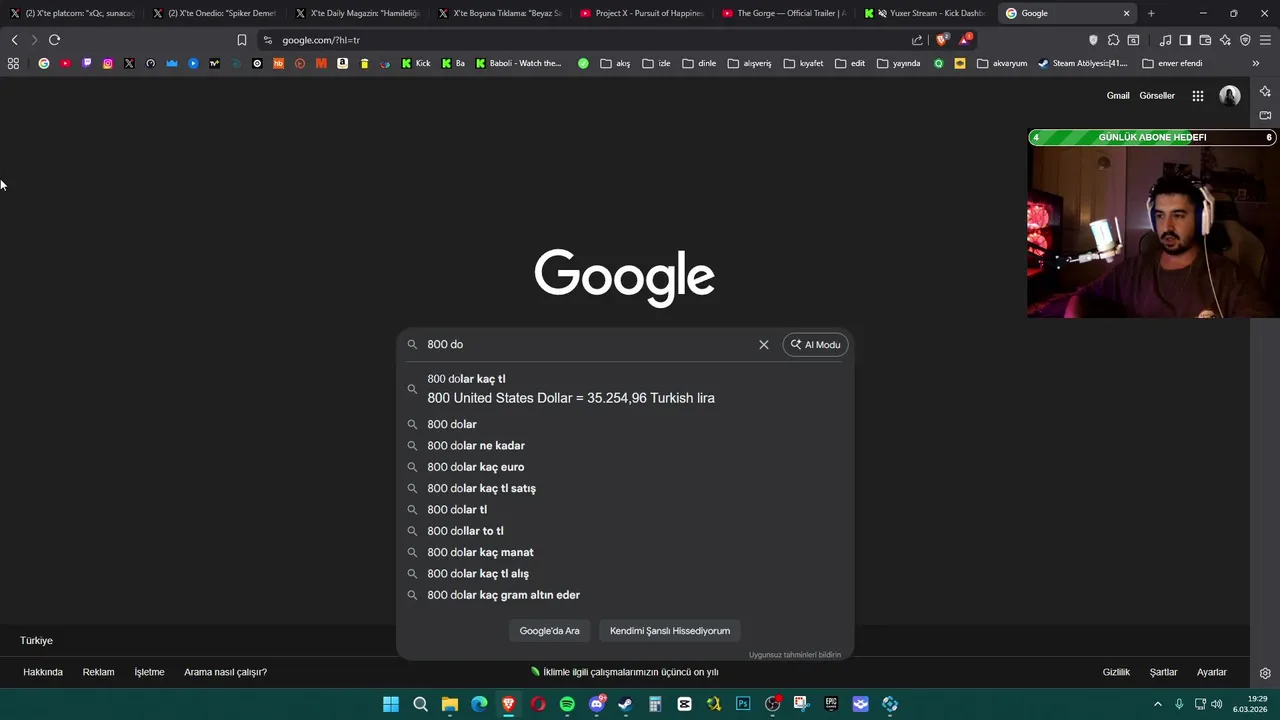Go back with the browser back arrow
Viewport: 1280px width, 720px height.
click(14, 40)
